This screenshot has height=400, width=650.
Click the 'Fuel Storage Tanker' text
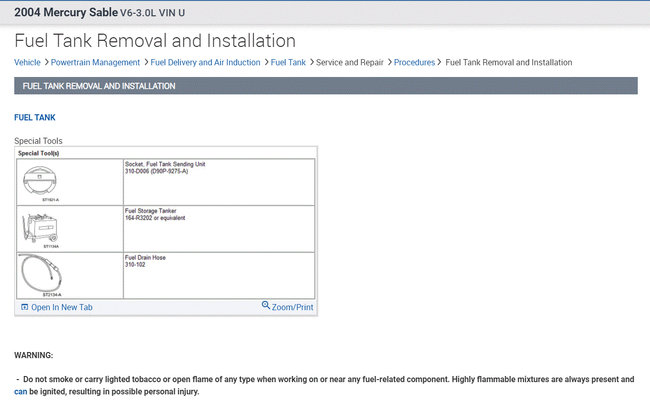click(150, 211)
